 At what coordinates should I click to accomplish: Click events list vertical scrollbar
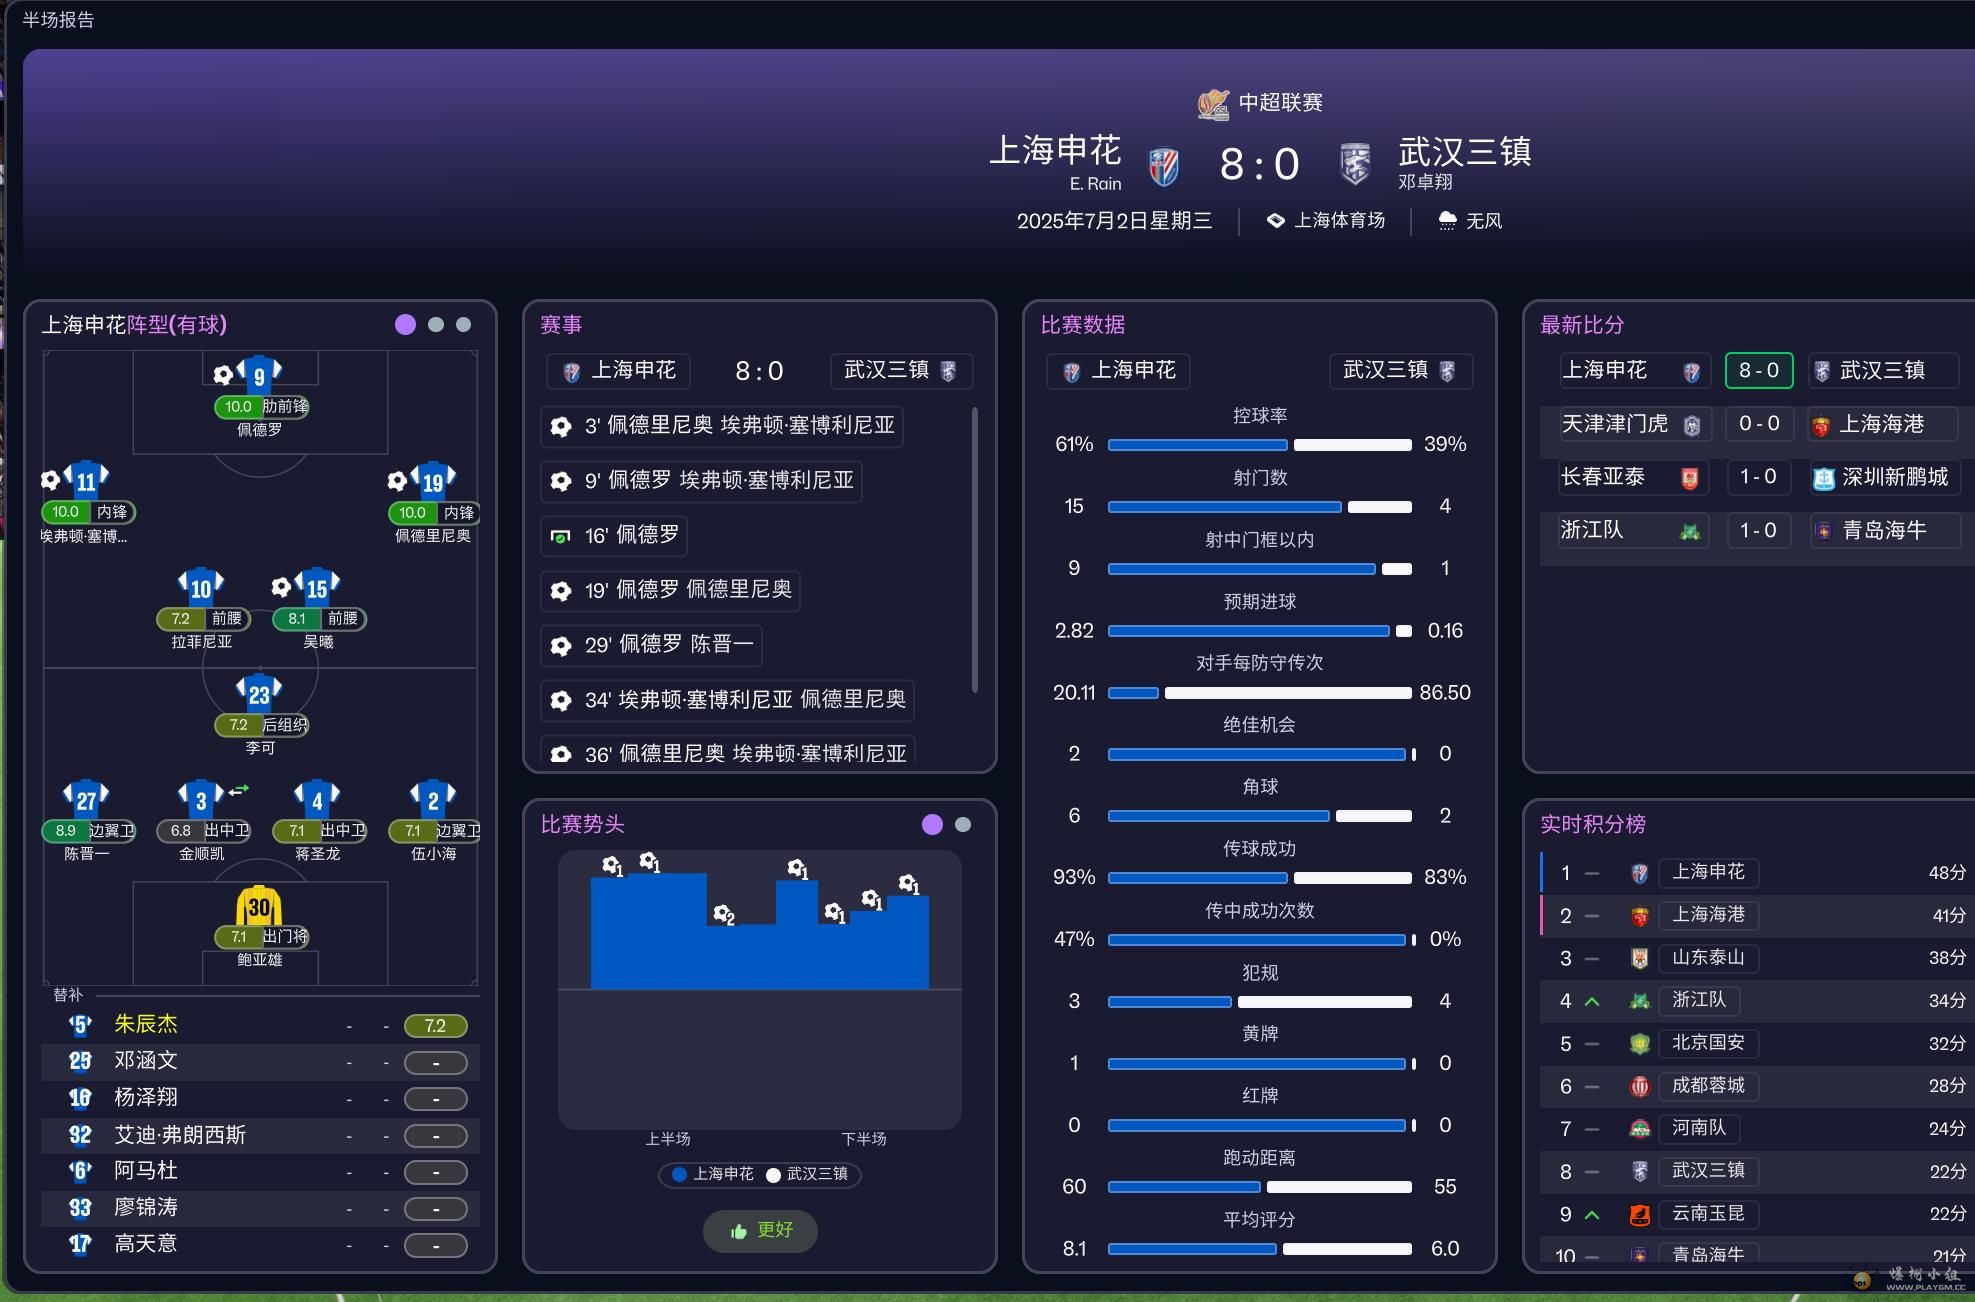point(975,550)
